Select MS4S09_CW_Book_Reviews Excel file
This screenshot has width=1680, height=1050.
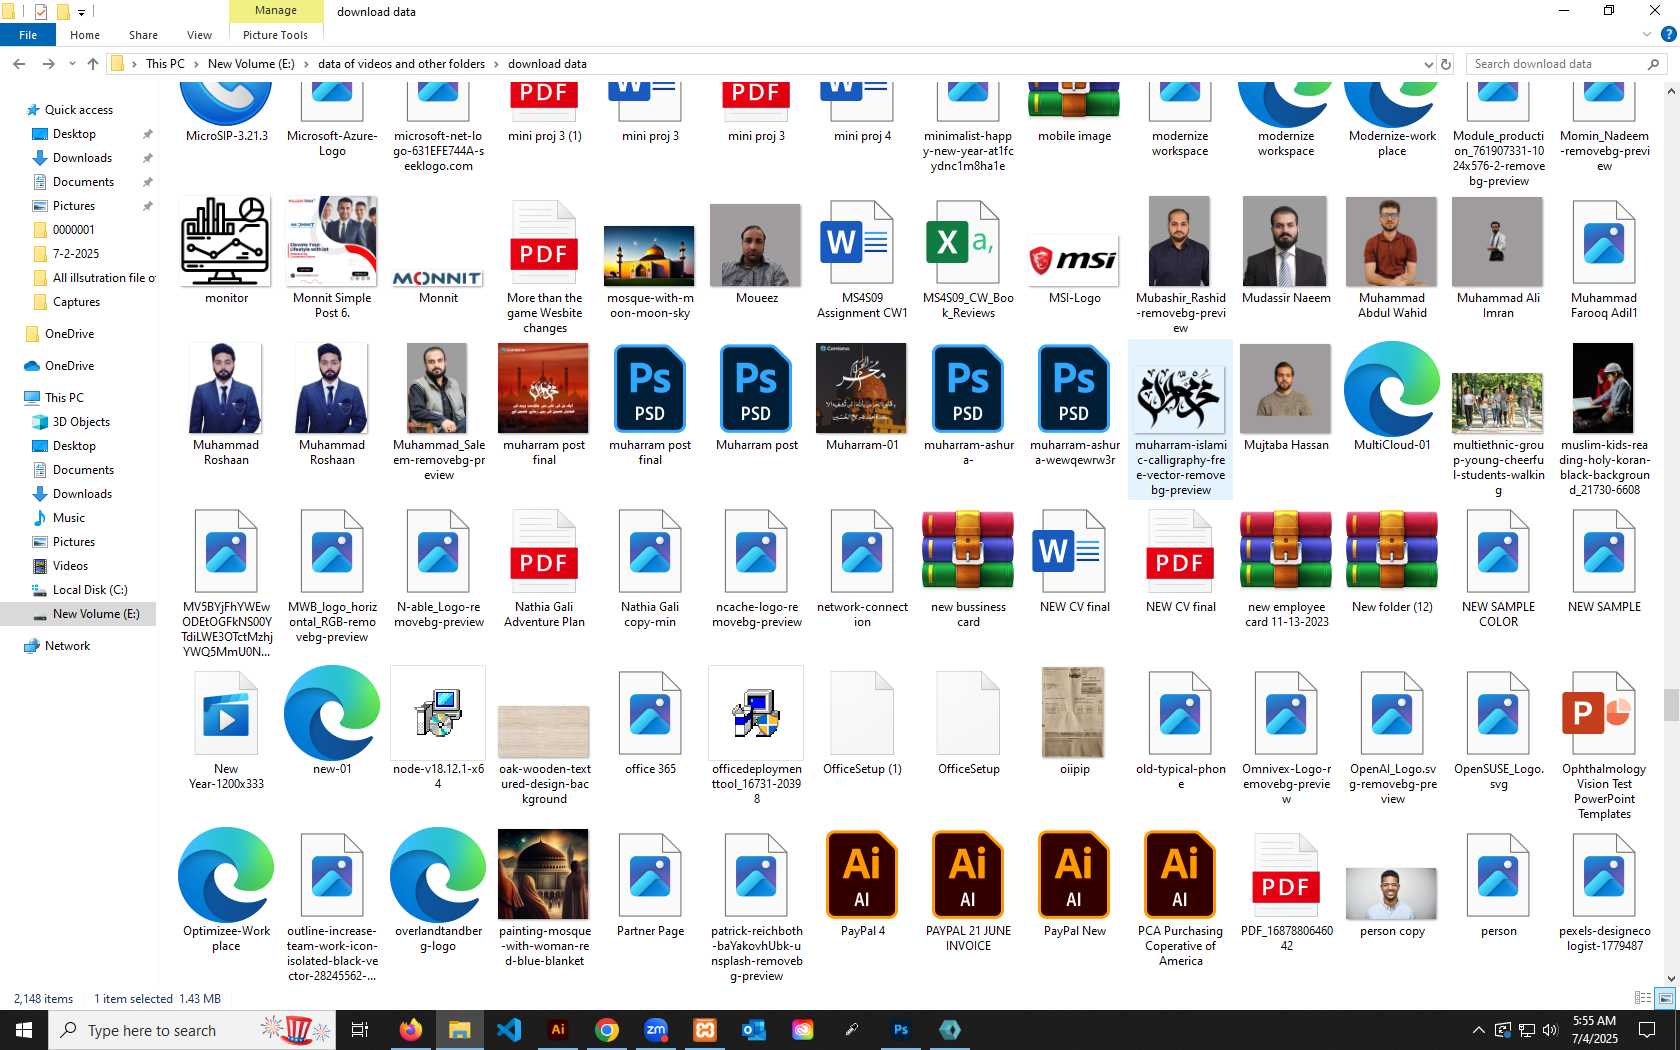pyautogui.click(x=968, y=245)
